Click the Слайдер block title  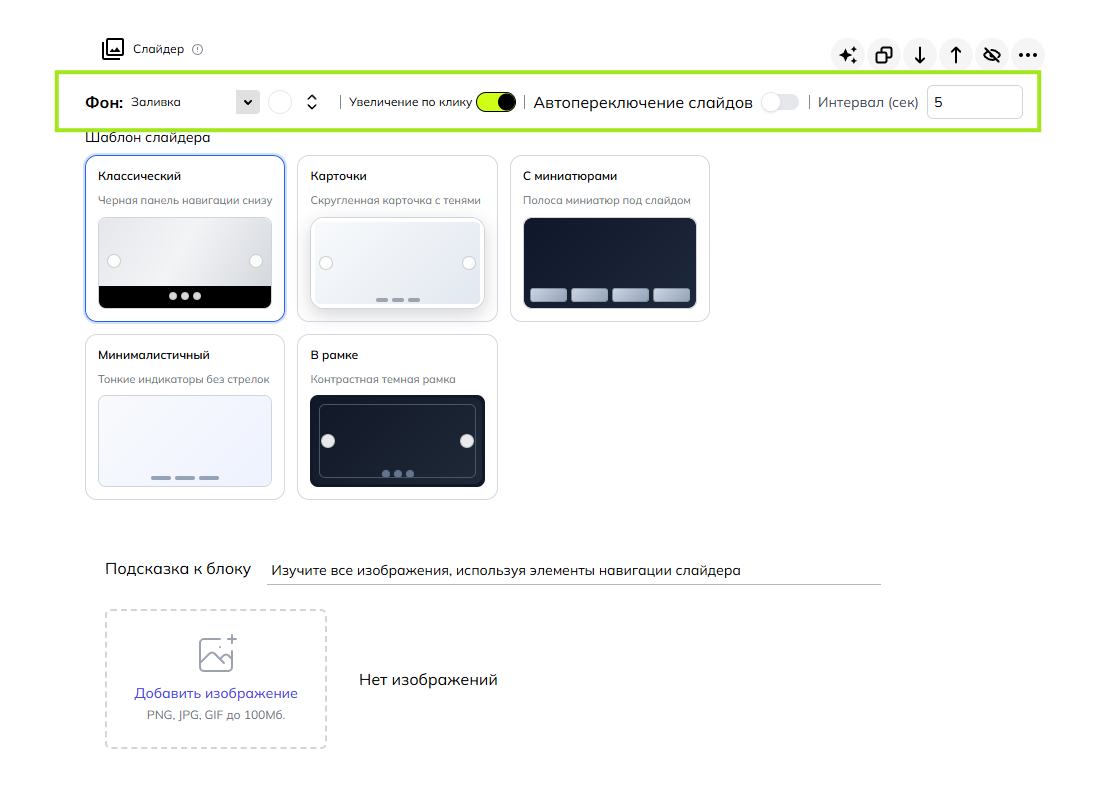[x=159, y=49]
